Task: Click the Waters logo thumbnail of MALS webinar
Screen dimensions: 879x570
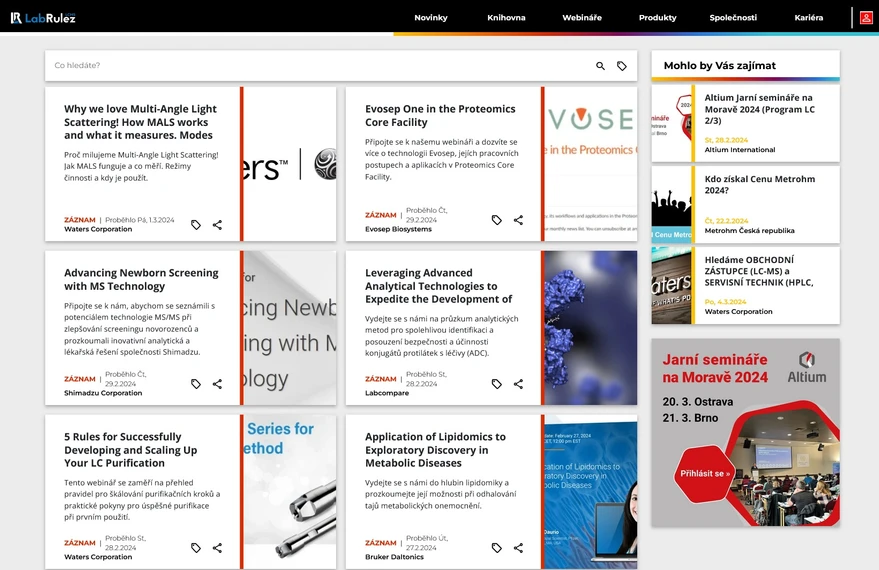Action: (290, 164)
